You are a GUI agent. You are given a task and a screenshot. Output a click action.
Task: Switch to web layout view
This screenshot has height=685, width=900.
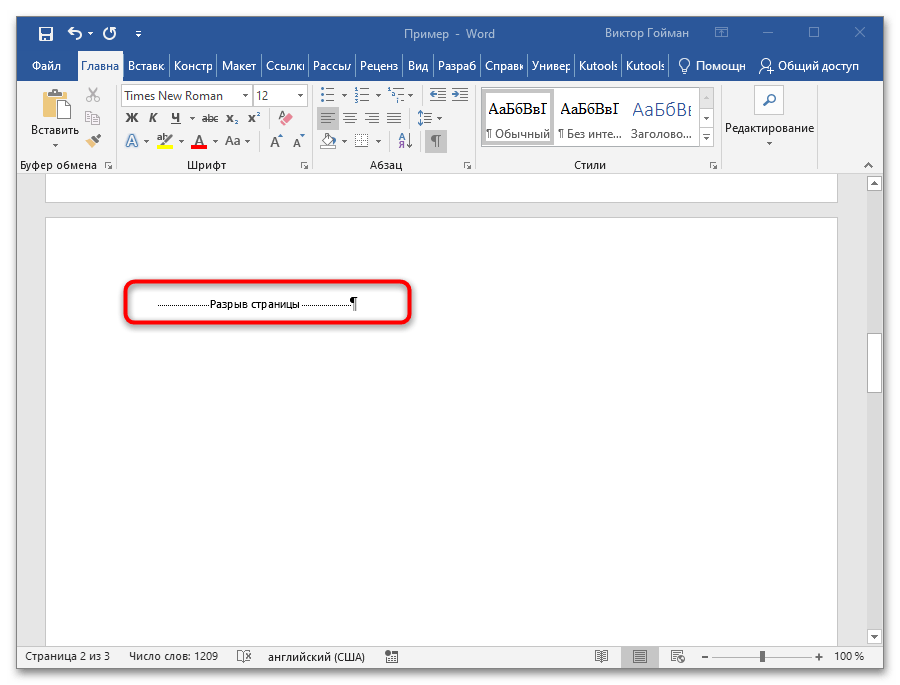(x=677, y=656)
